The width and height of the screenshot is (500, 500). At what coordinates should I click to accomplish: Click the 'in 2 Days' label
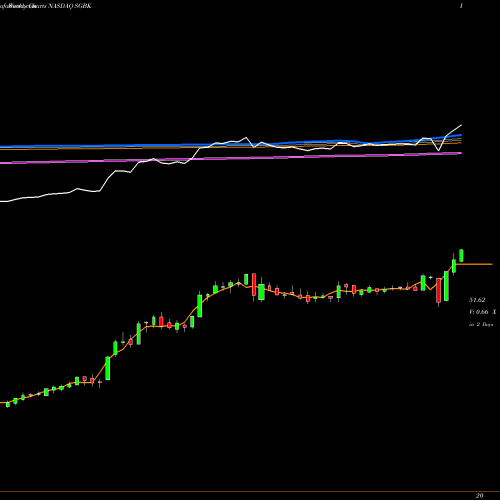[x=481, y=324]
